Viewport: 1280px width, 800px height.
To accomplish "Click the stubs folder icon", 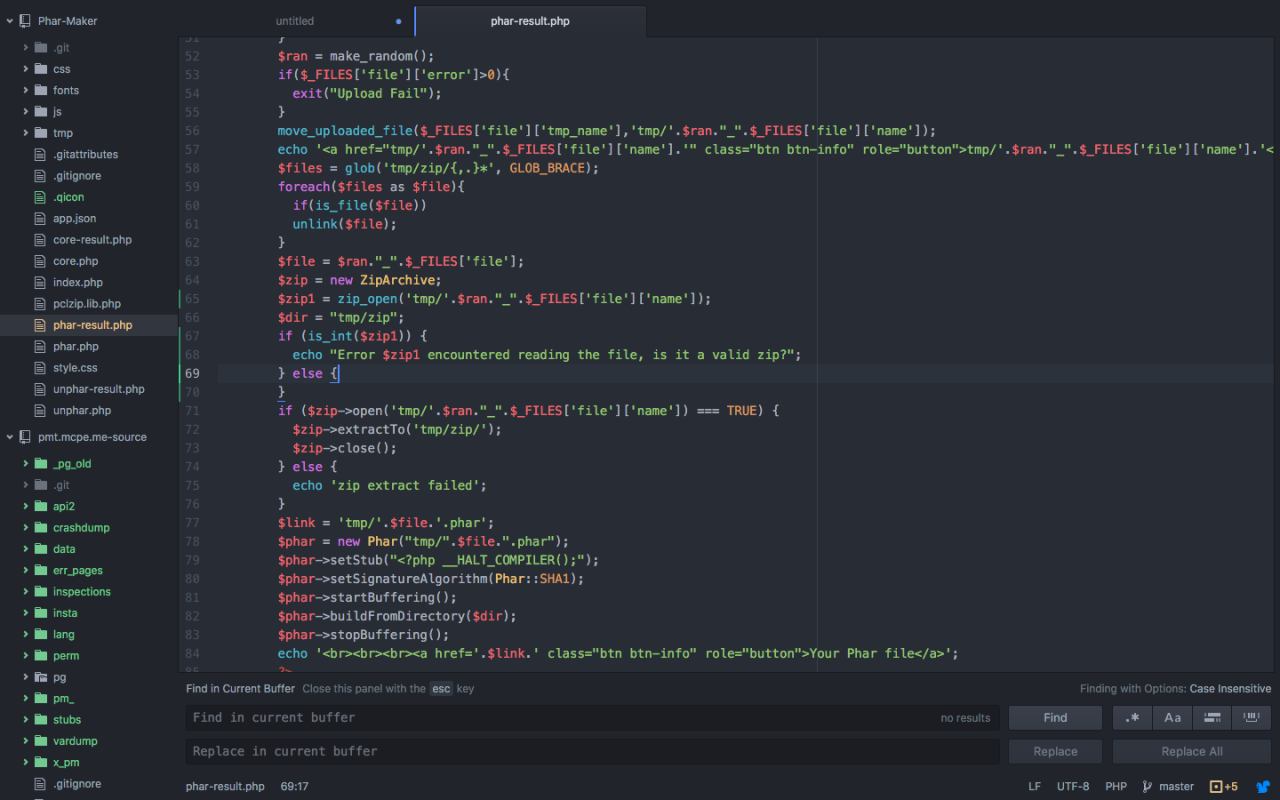I will click(x=41, y=719).
